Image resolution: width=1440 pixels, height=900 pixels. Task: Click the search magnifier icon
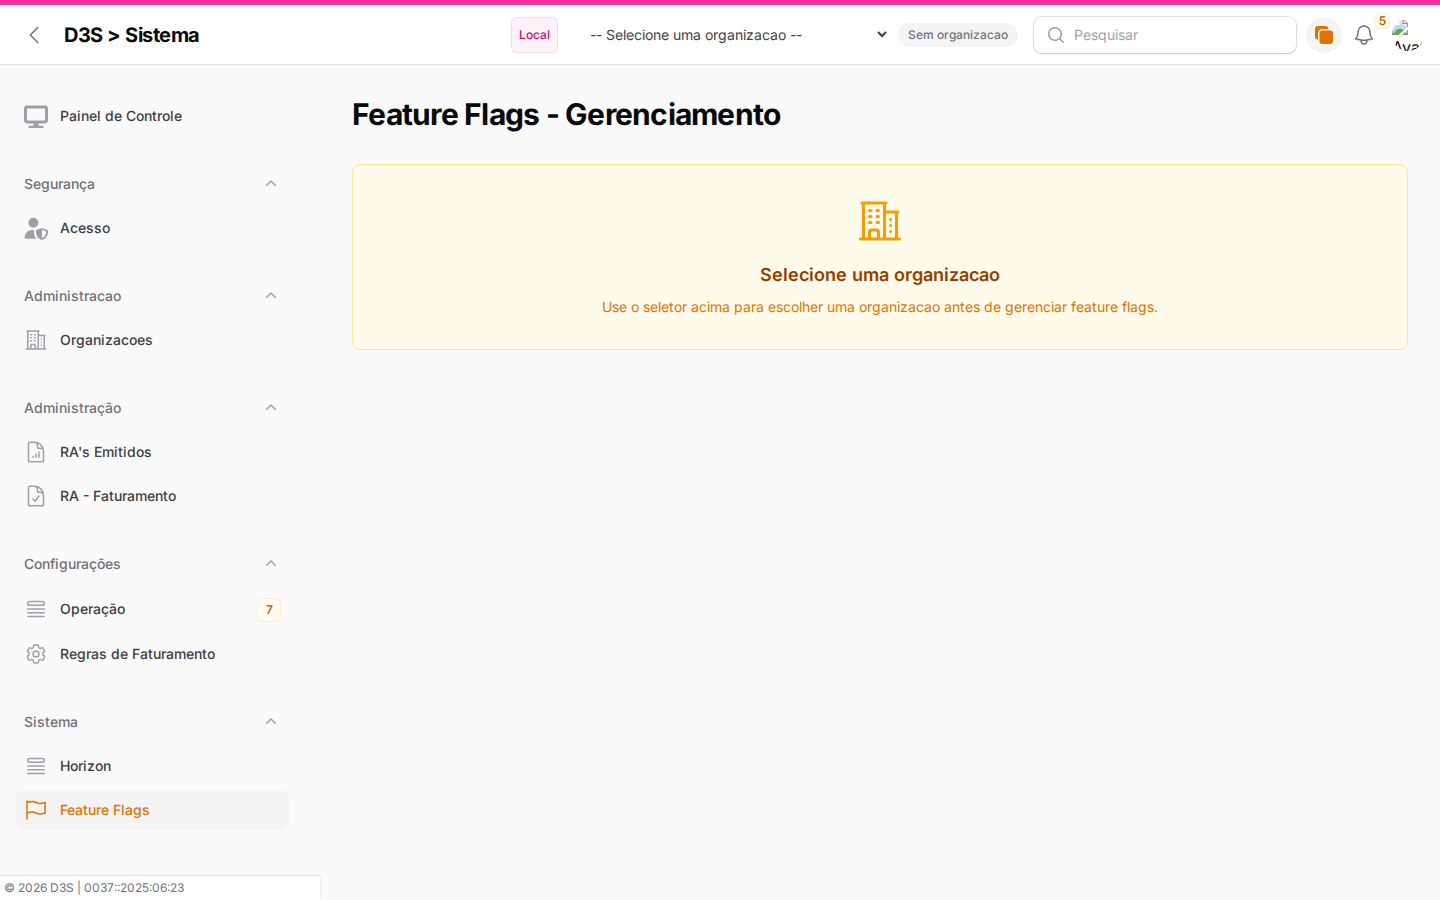[1055, 35]
